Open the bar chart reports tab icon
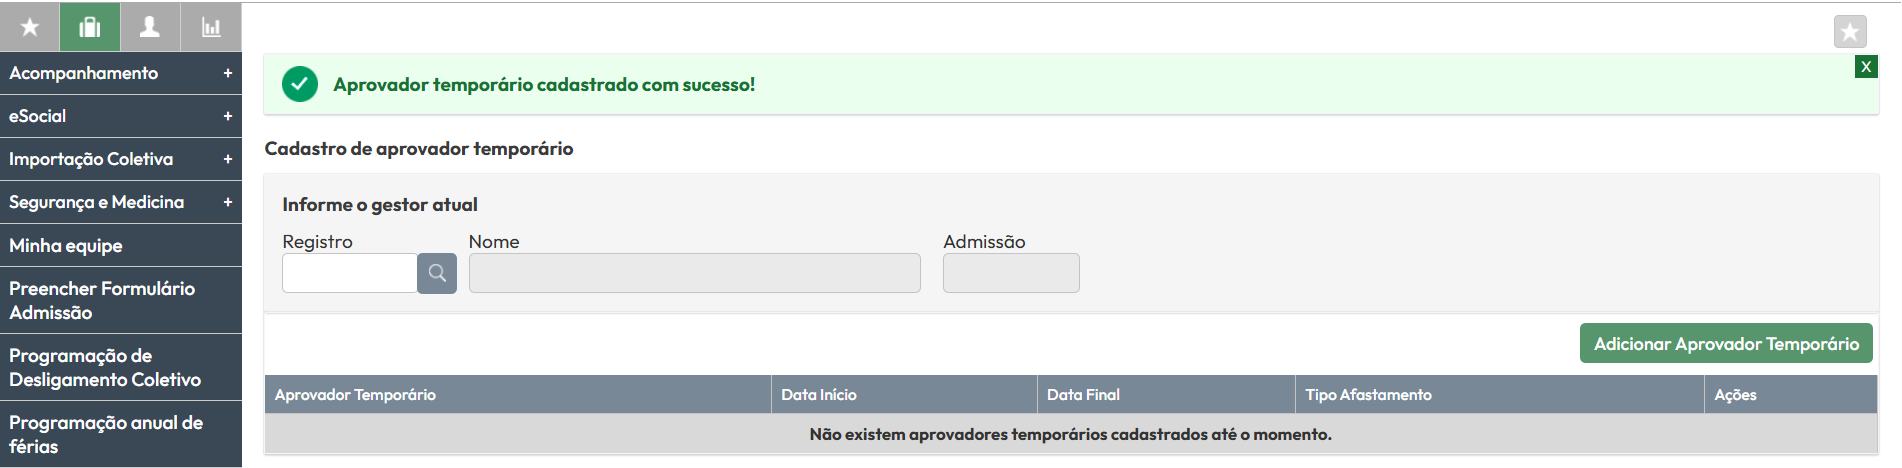Image resolution: width=1902 pixels, height=468 pixels. pyautogui.click(x=211, y=27)
